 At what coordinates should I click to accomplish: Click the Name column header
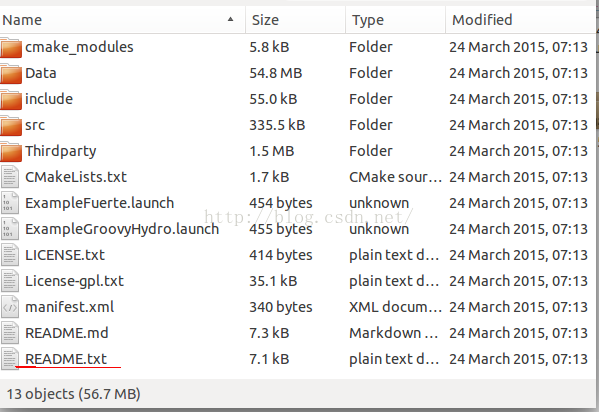[x=122, y=20]
